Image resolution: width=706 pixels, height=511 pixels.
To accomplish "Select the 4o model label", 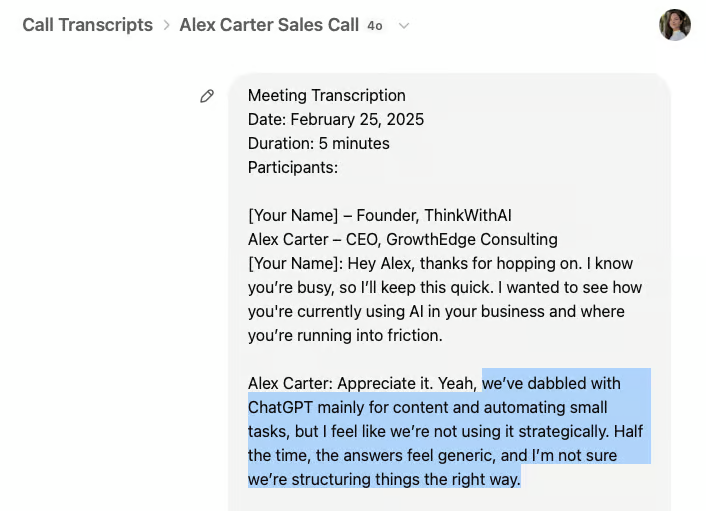I will [x=375, y=26].
